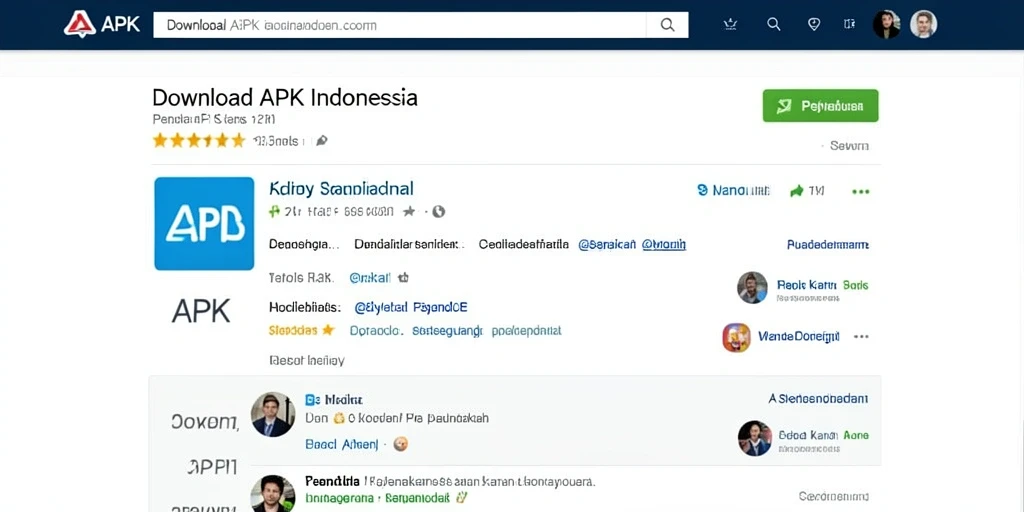Click the header search icon beside crown
The height and width of the screenshot is (512, 1024).
773,24
